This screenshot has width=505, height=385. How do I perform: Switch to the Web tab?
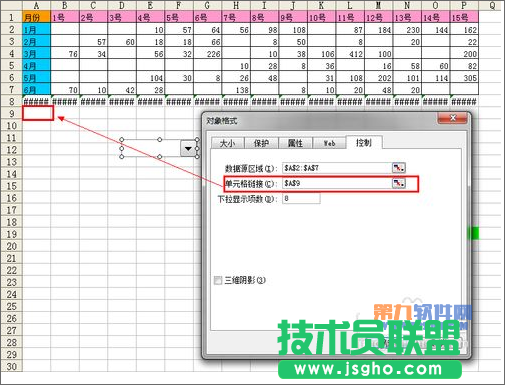(x=329, y=143)
